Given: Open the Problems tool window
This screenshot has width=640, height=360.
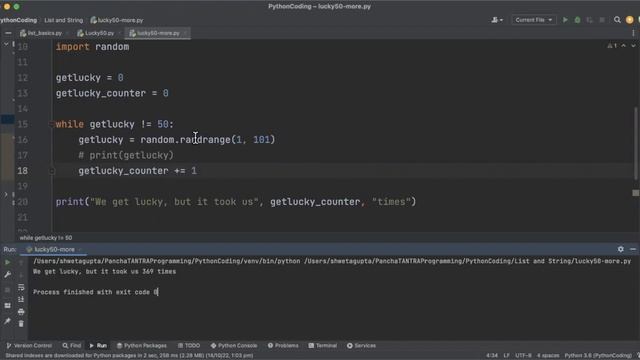Looking at the screenshot, I should pos(283,346).
